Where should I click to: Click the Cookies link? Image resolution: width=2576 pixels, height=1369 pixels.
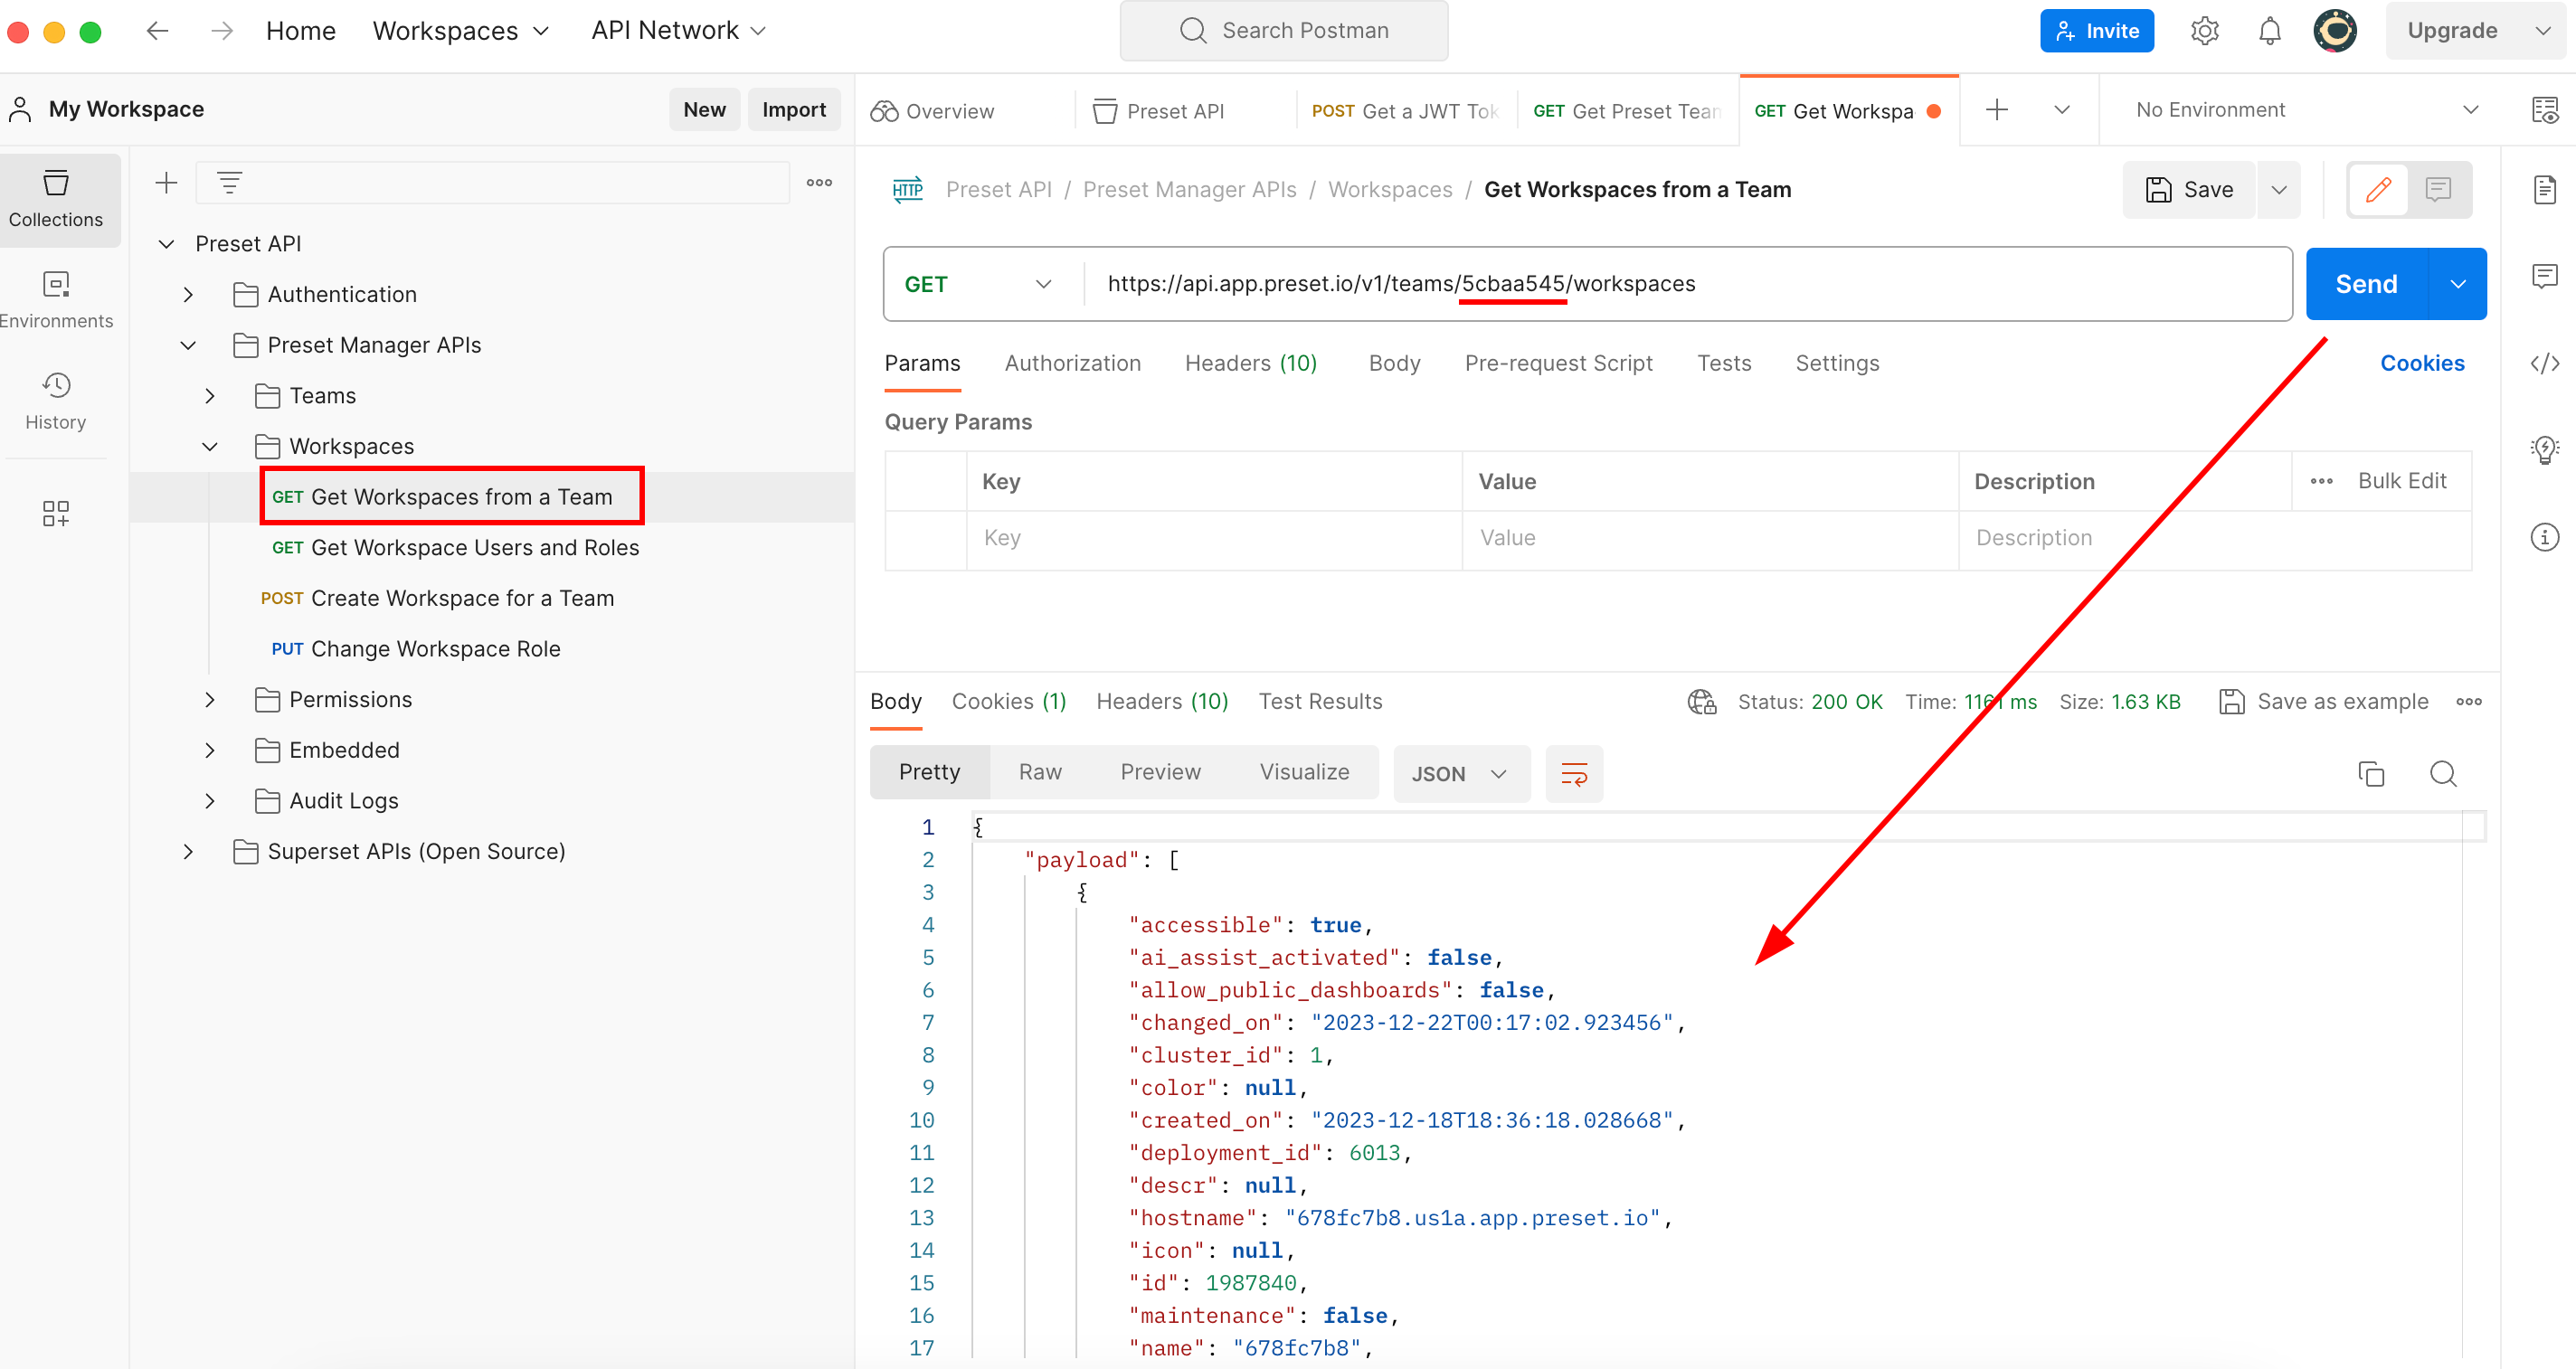(2421, 363)
